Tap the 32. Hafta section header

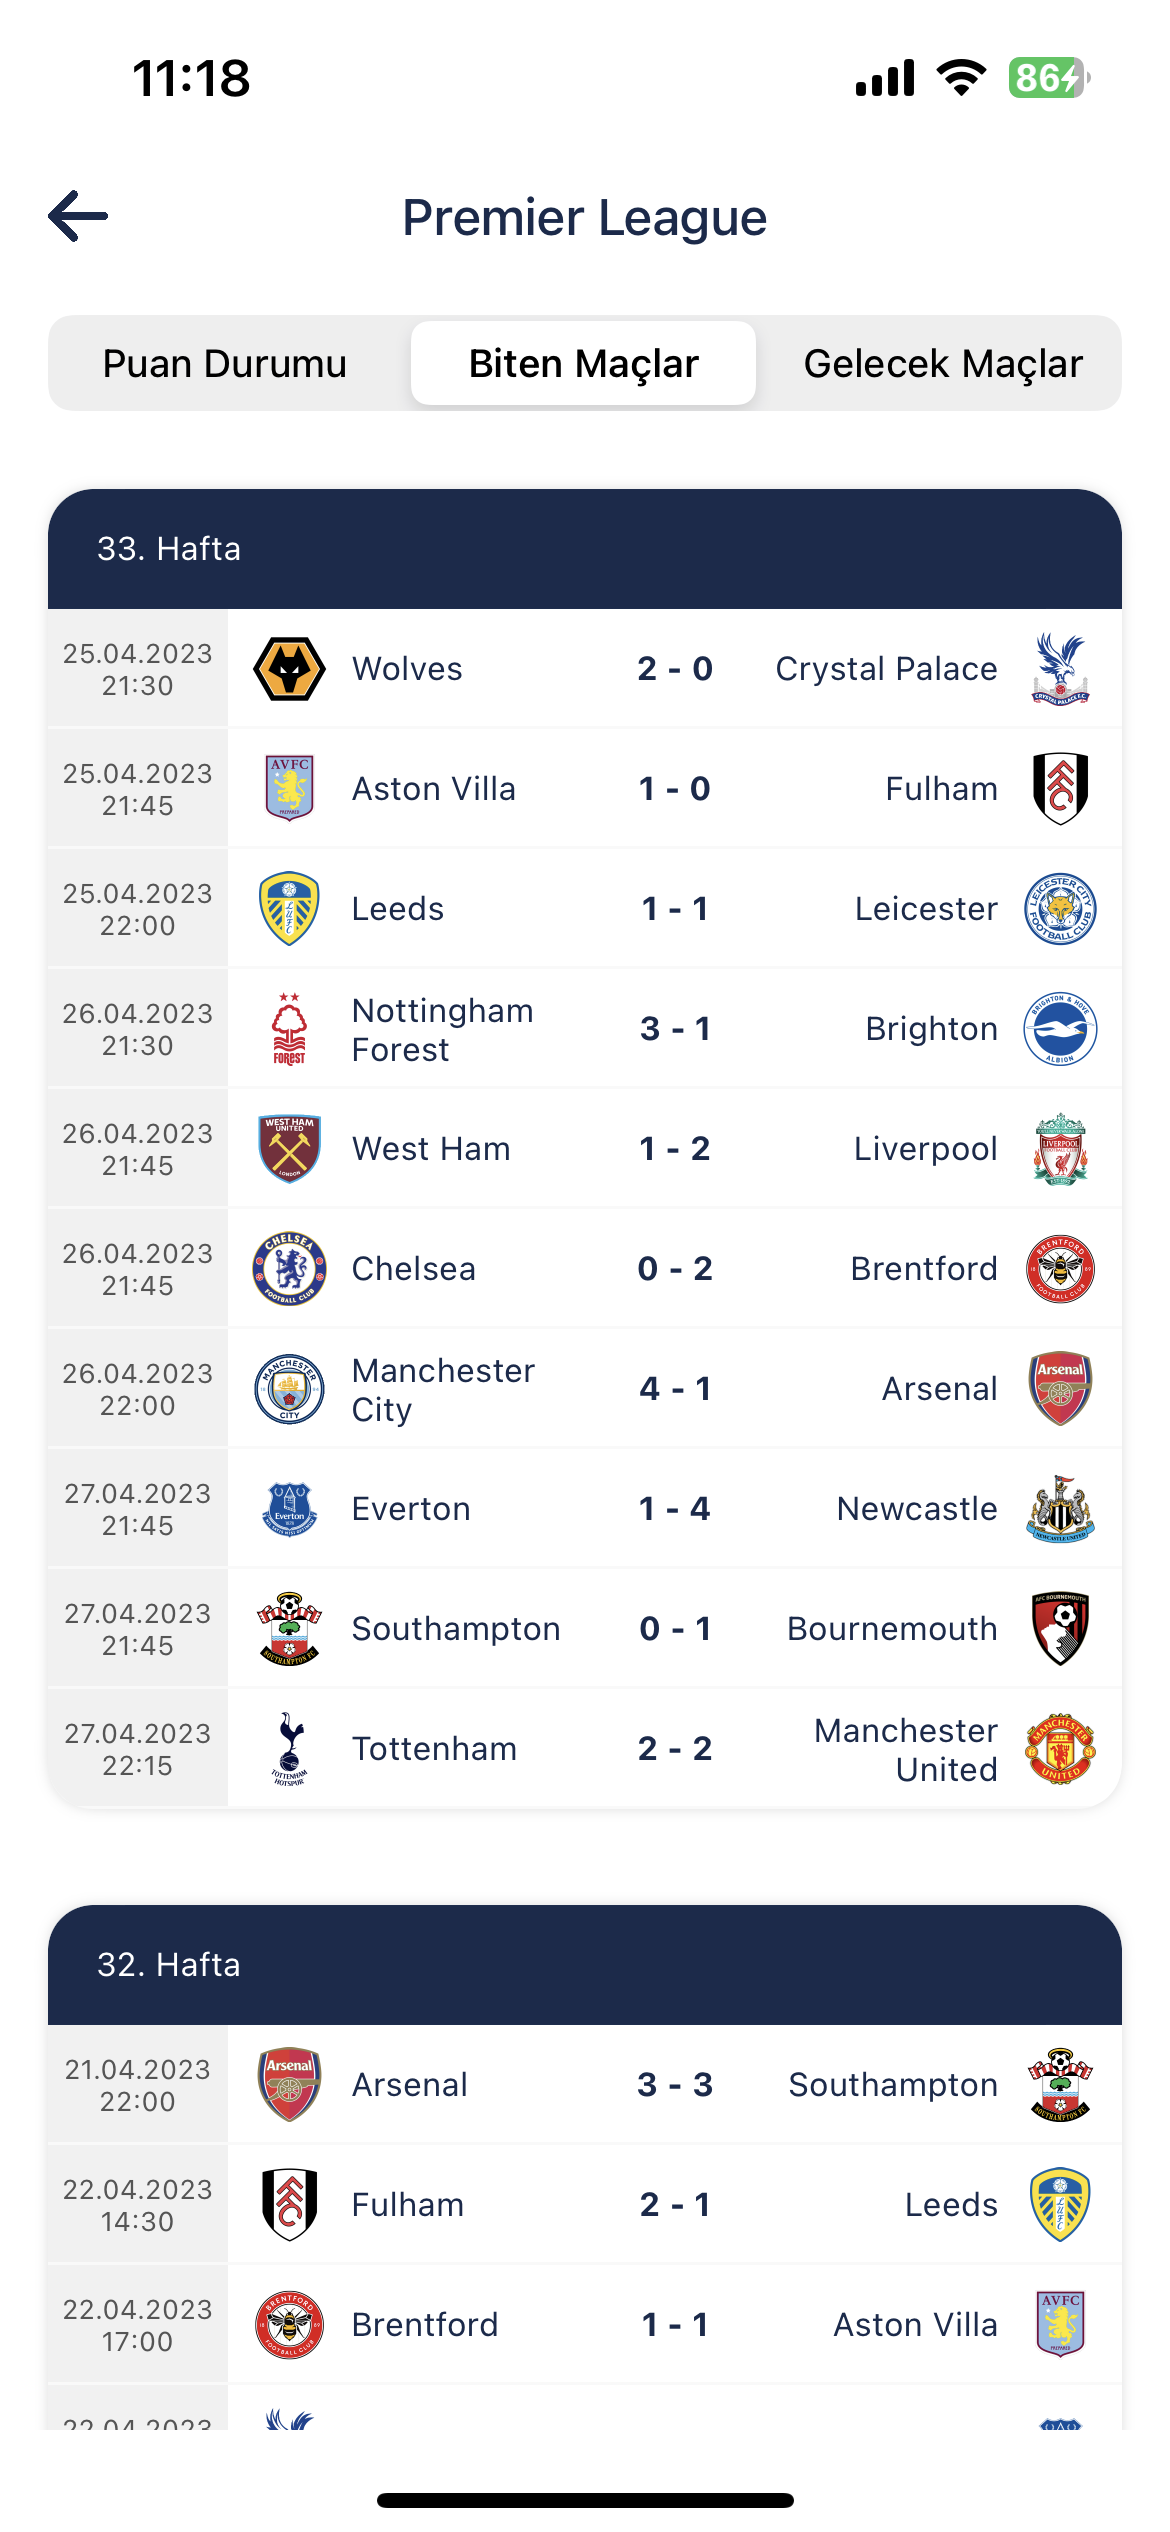coord(584,1965)
